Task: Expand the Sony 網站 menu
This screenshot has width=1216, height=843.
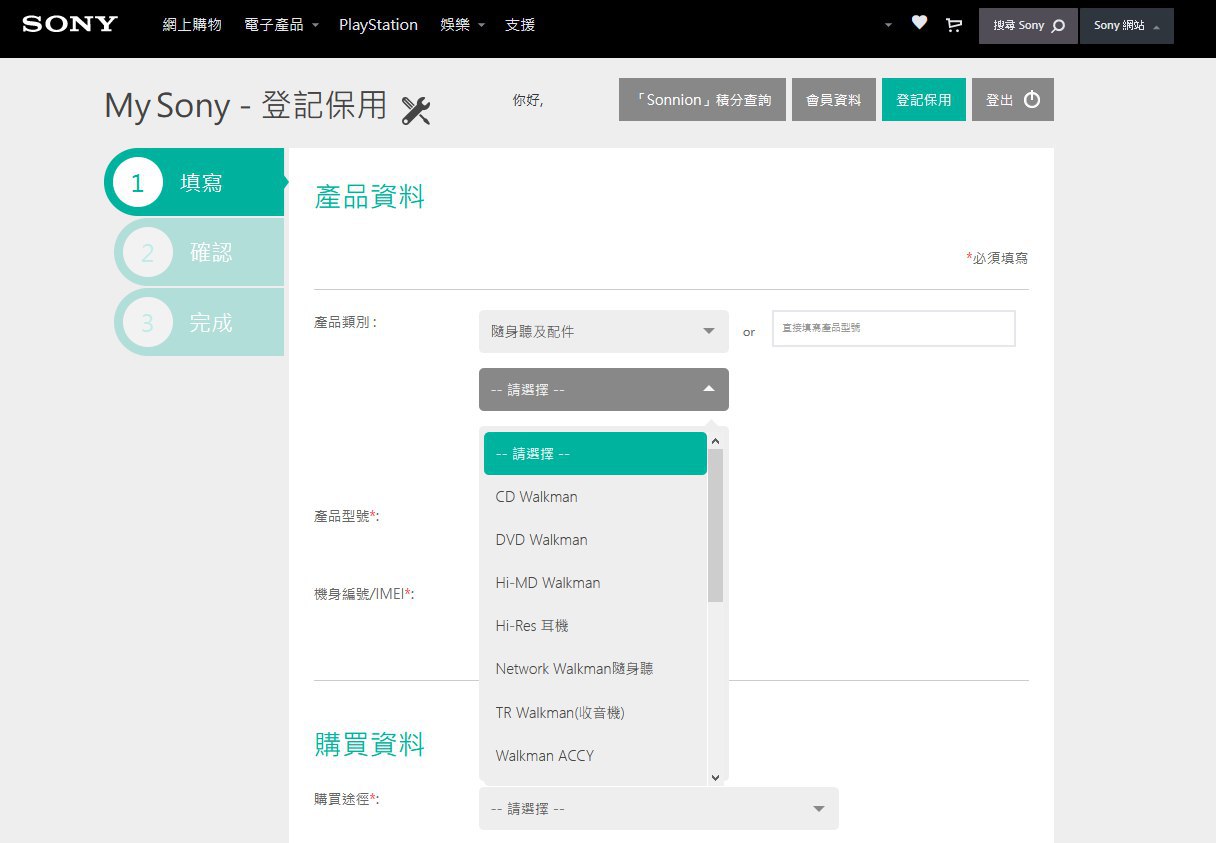Action: (x=1127, y=26)
